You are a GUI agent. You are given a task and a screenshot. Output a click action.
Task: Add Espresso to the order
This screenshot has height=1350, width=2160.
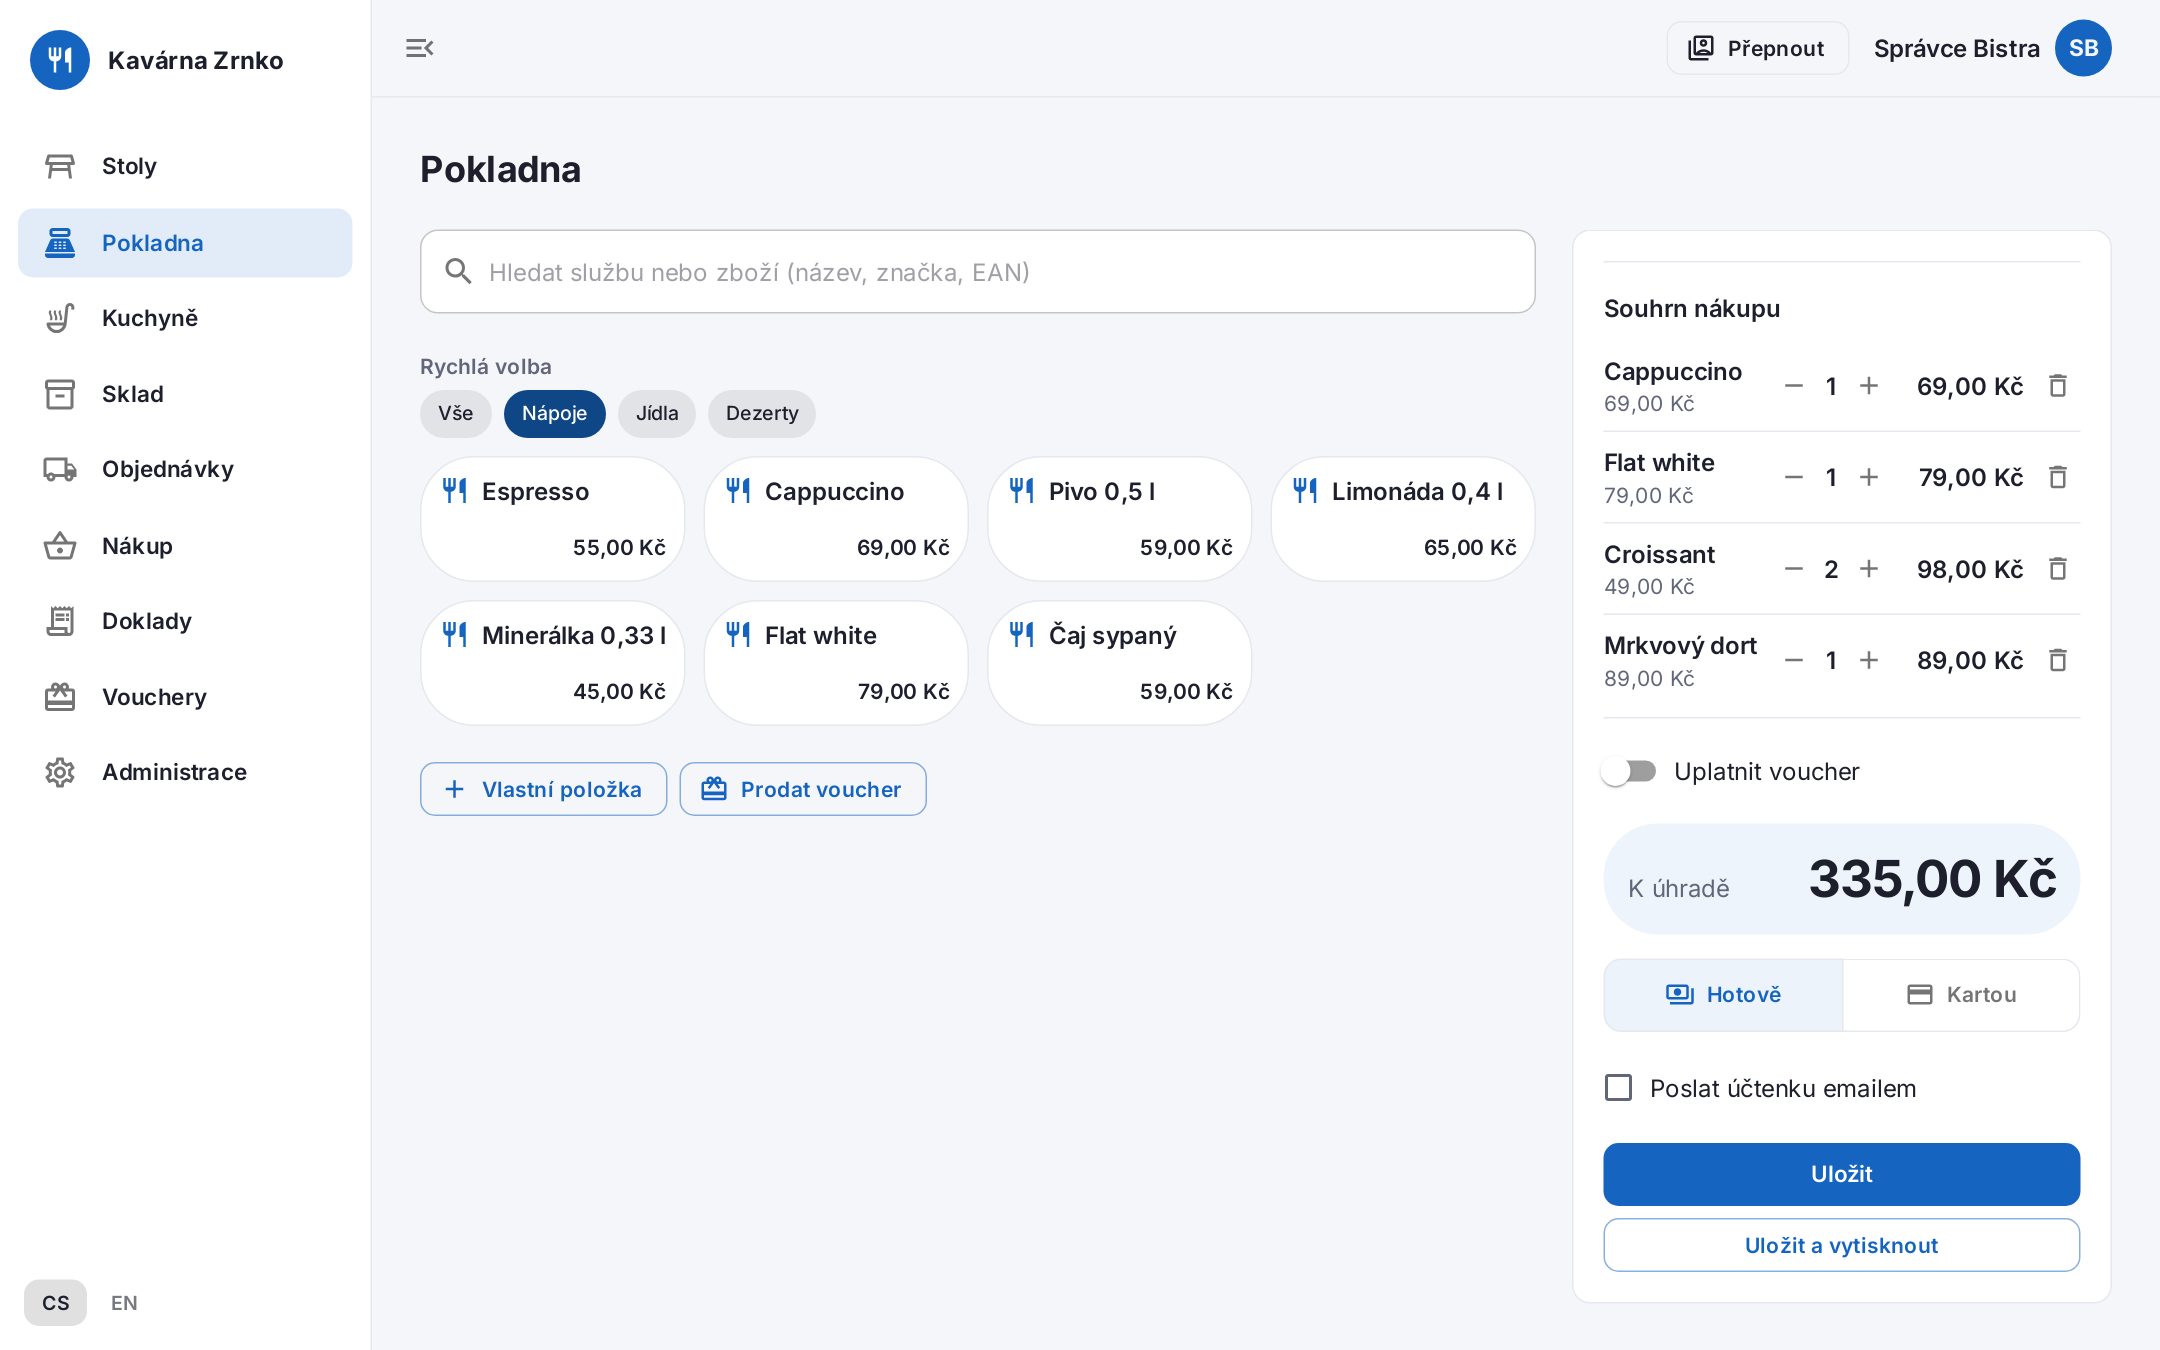(552, 519)
